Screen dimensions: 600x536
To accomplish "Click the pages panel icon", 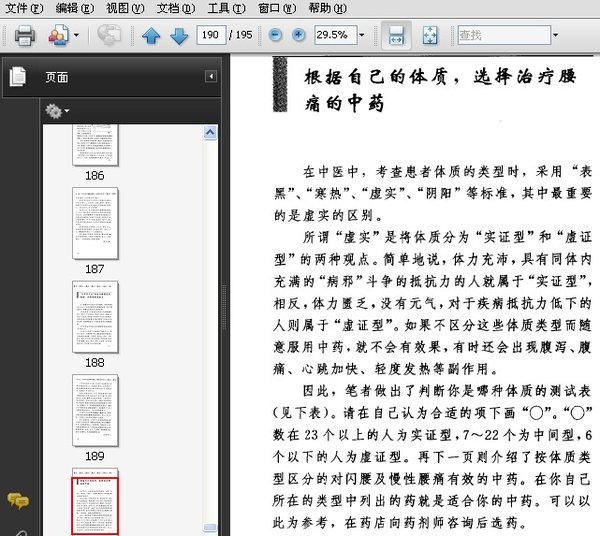I will pyautogui.click(x=18, y=77).
